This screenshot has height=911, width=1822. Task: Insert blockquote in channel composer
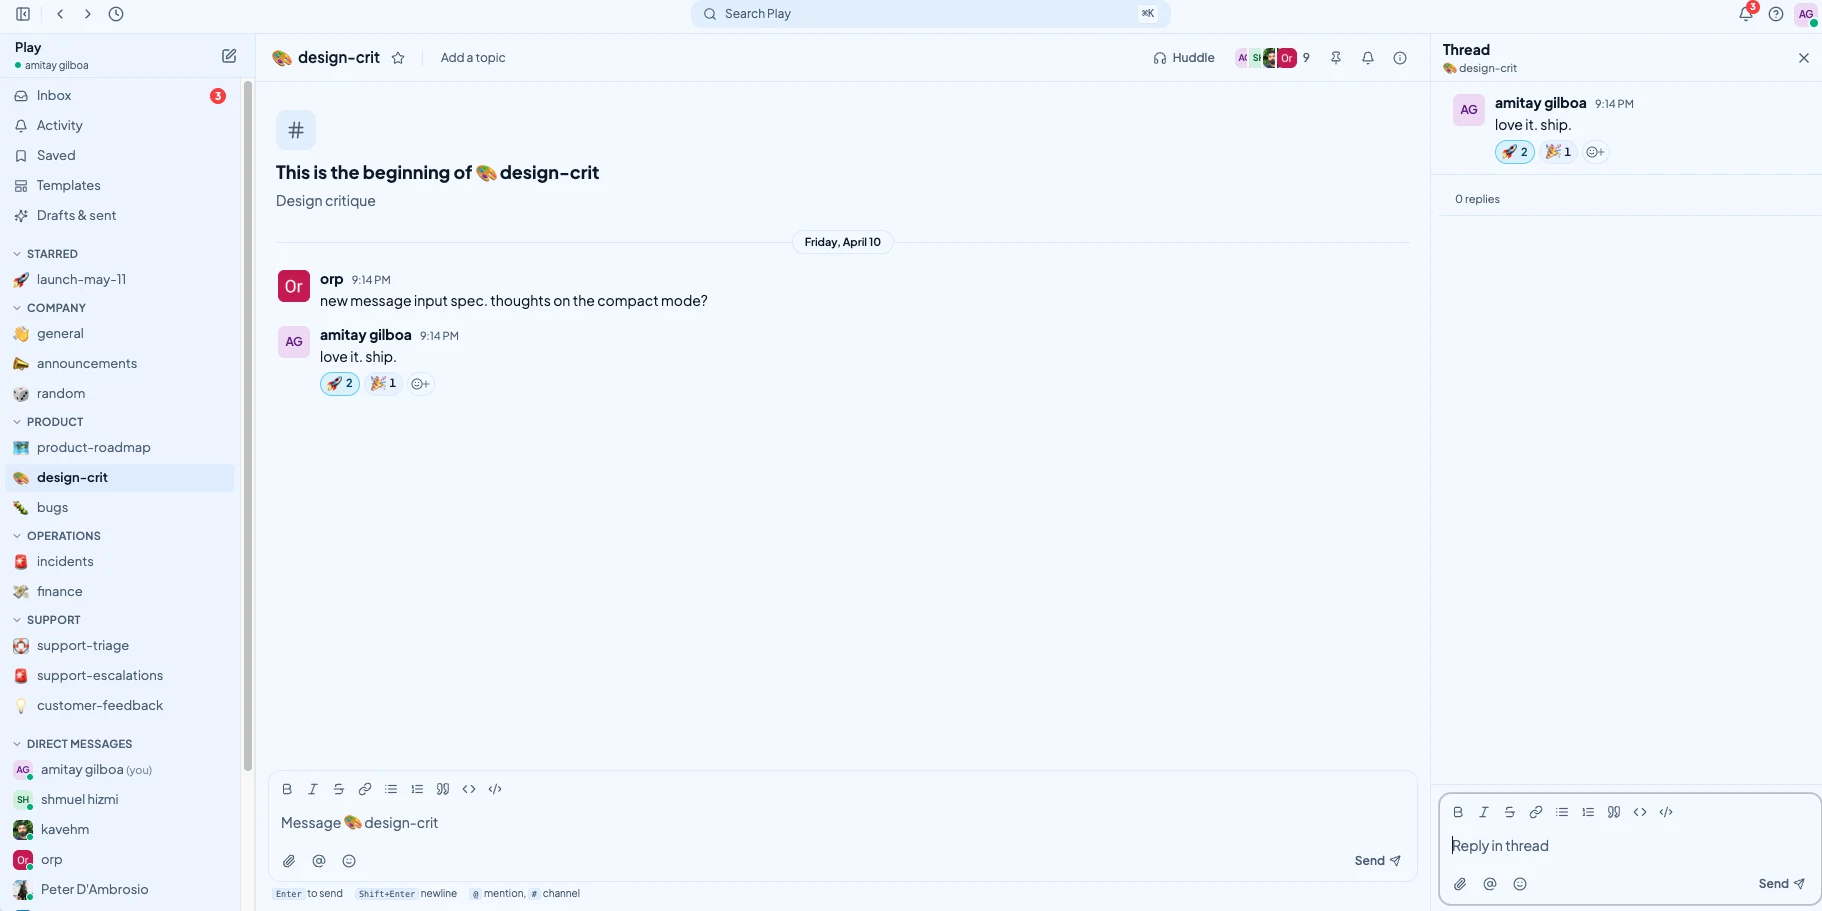443,789
